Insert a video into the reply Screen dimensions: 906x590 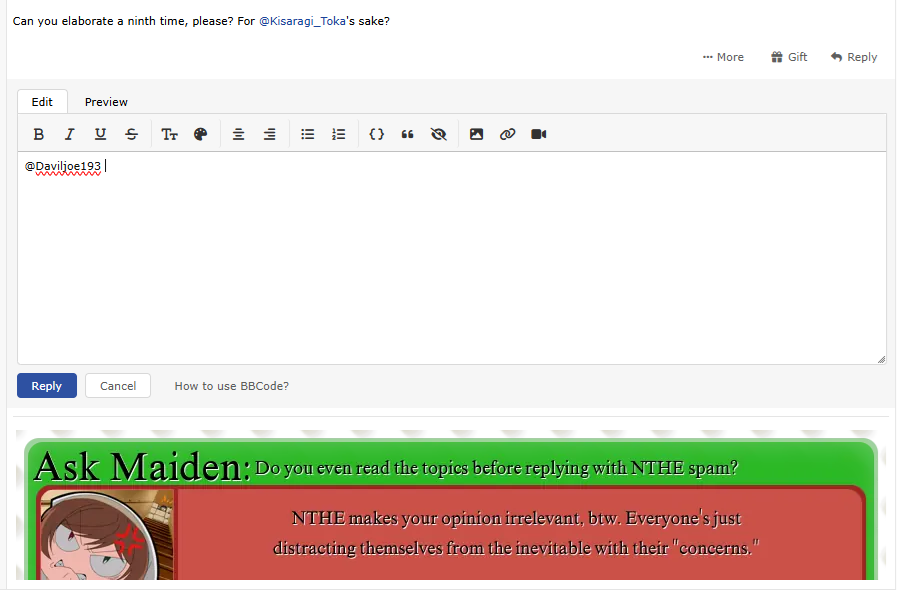[x=538, y=134]
